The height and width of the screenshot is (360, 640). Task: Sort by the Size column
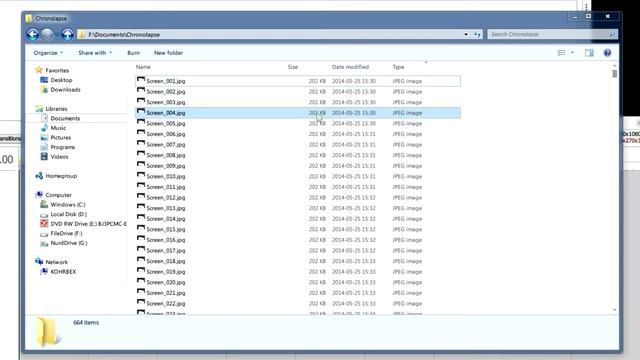click(x=293, y=67)
